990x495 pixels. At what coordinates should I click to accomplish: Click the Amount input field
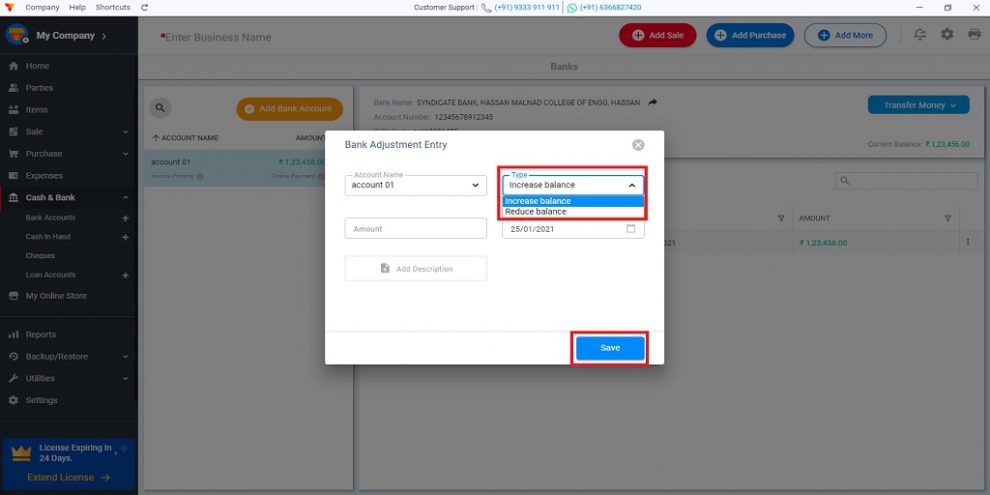415,229
